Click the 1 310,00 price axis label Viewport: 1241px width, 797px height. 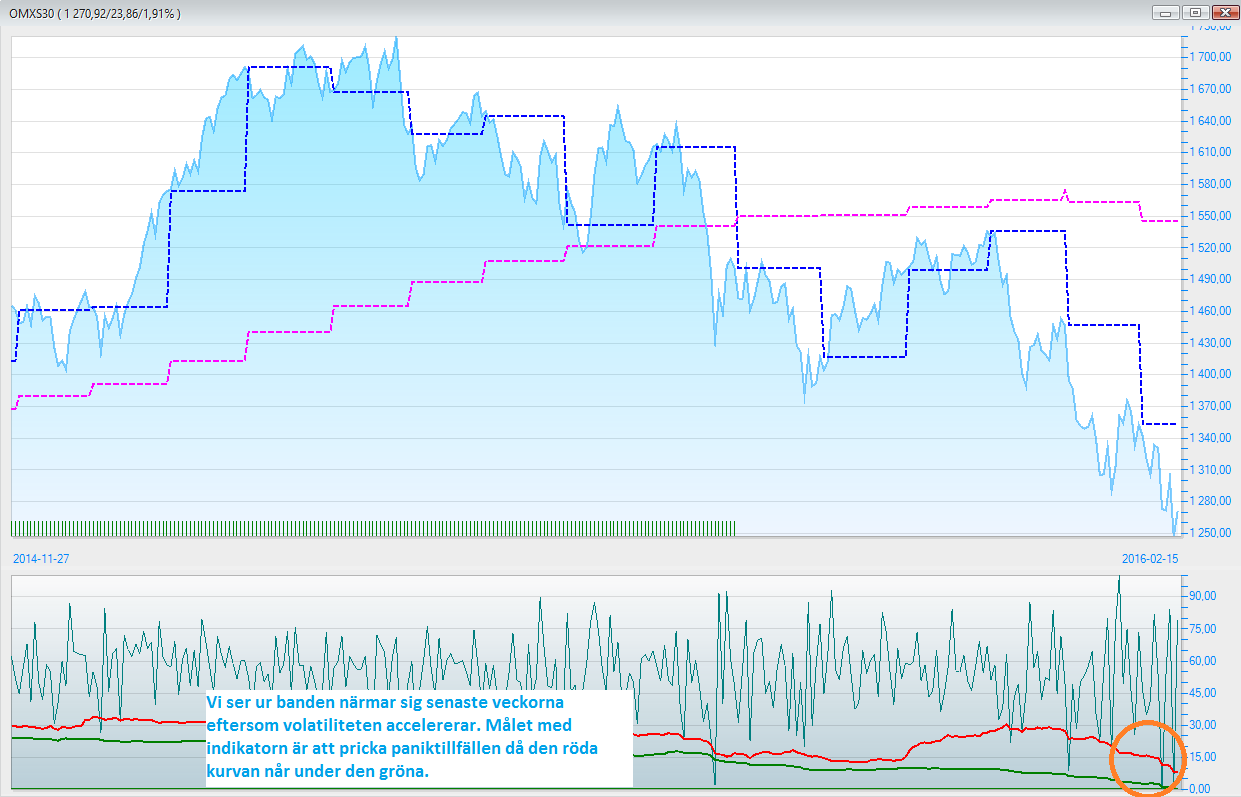coord(1210,469)
